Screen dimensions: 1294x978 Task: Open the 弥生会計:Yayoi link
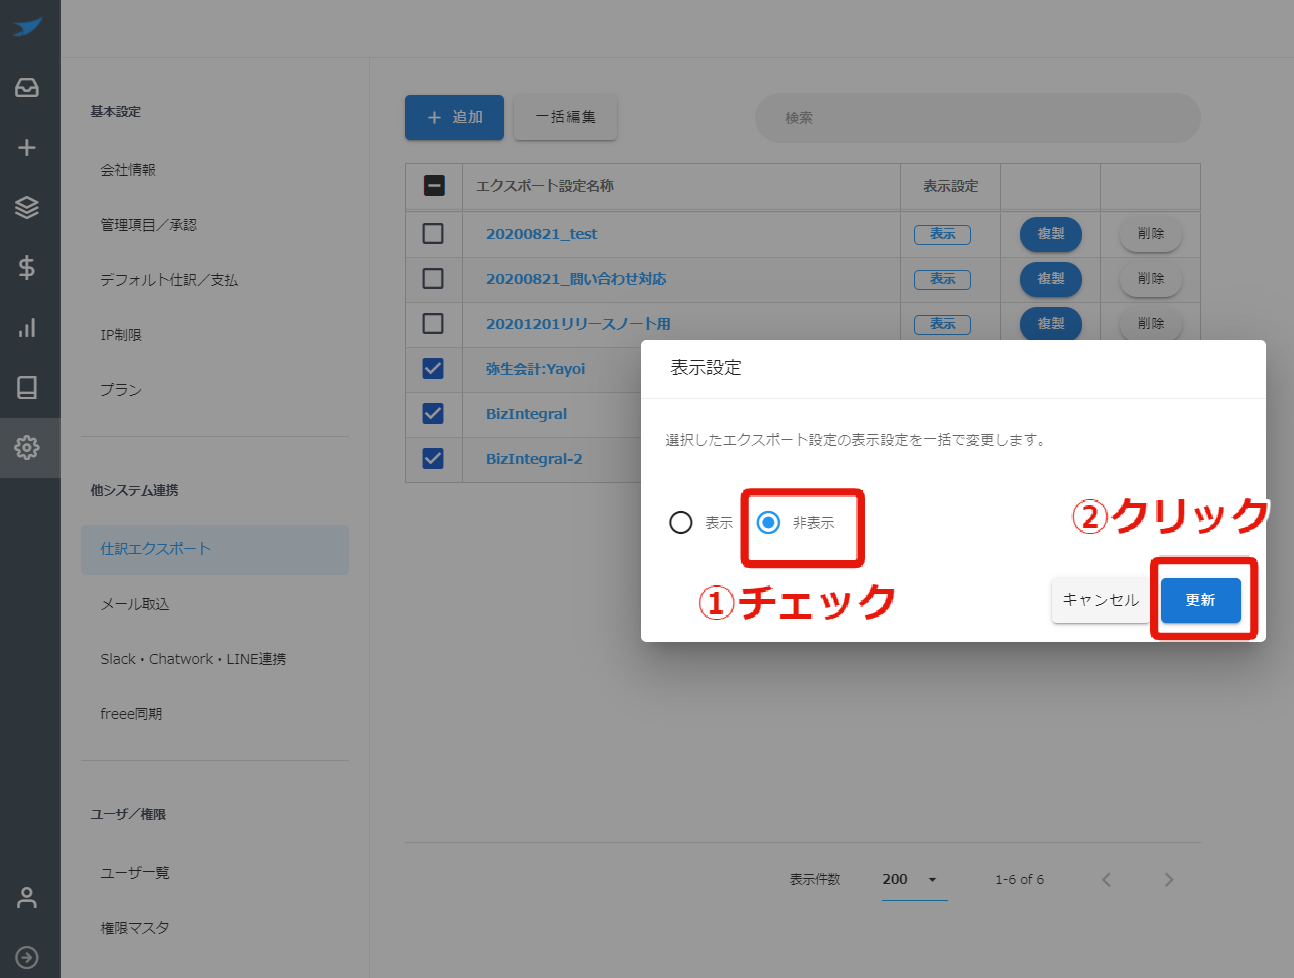pos(535,369)
